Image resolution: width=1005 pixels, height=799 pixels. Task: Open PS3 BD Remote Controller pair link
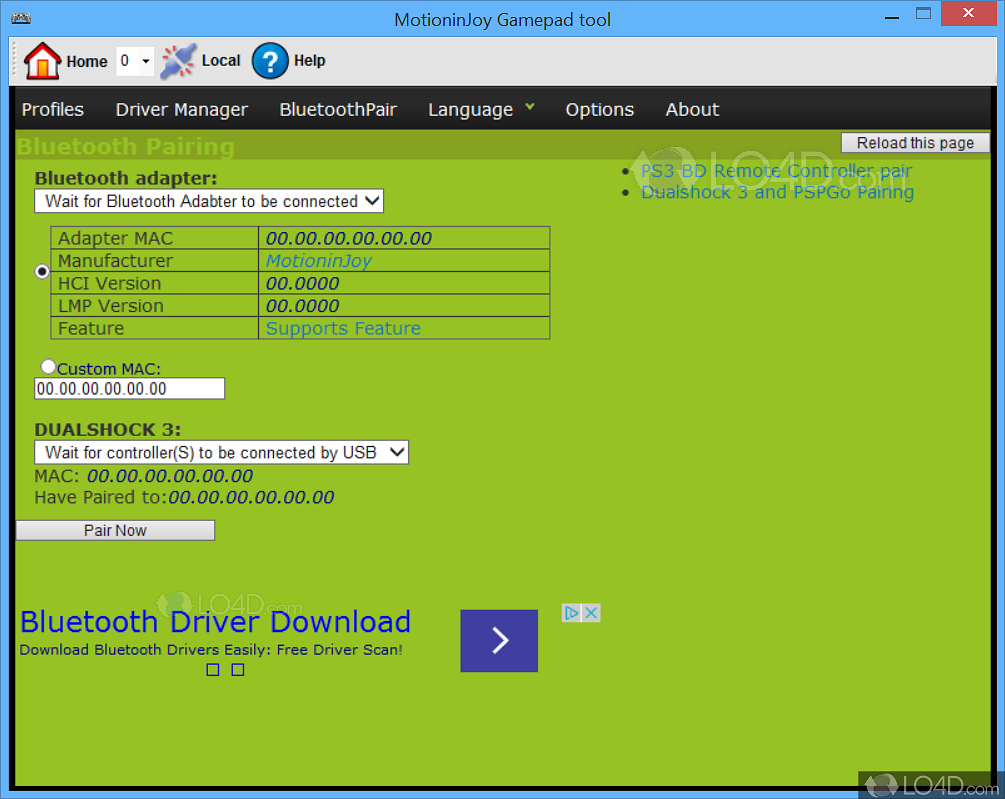click(x=776, y=171)
